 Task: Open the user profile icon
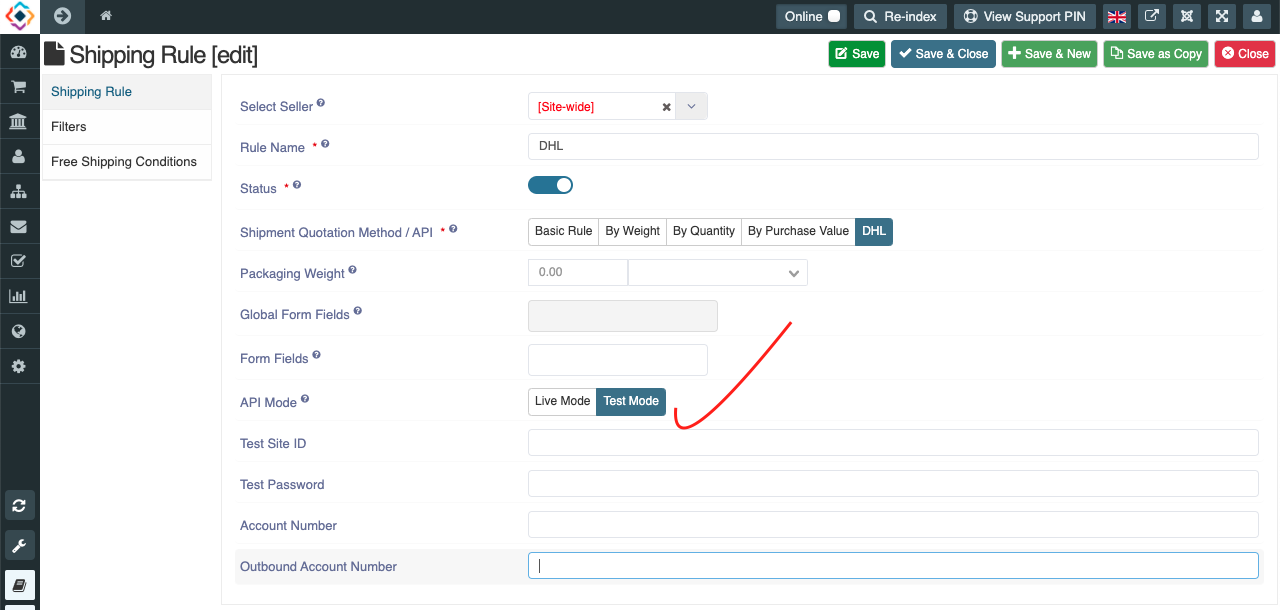coord(1255,16)
